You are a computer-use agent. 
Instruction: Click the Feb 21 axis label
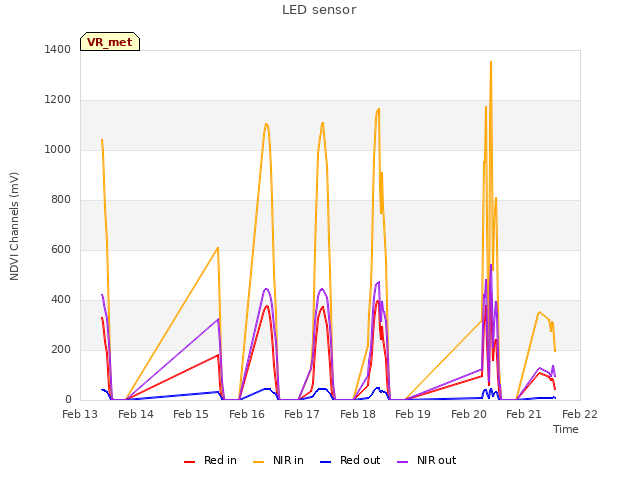524,414
